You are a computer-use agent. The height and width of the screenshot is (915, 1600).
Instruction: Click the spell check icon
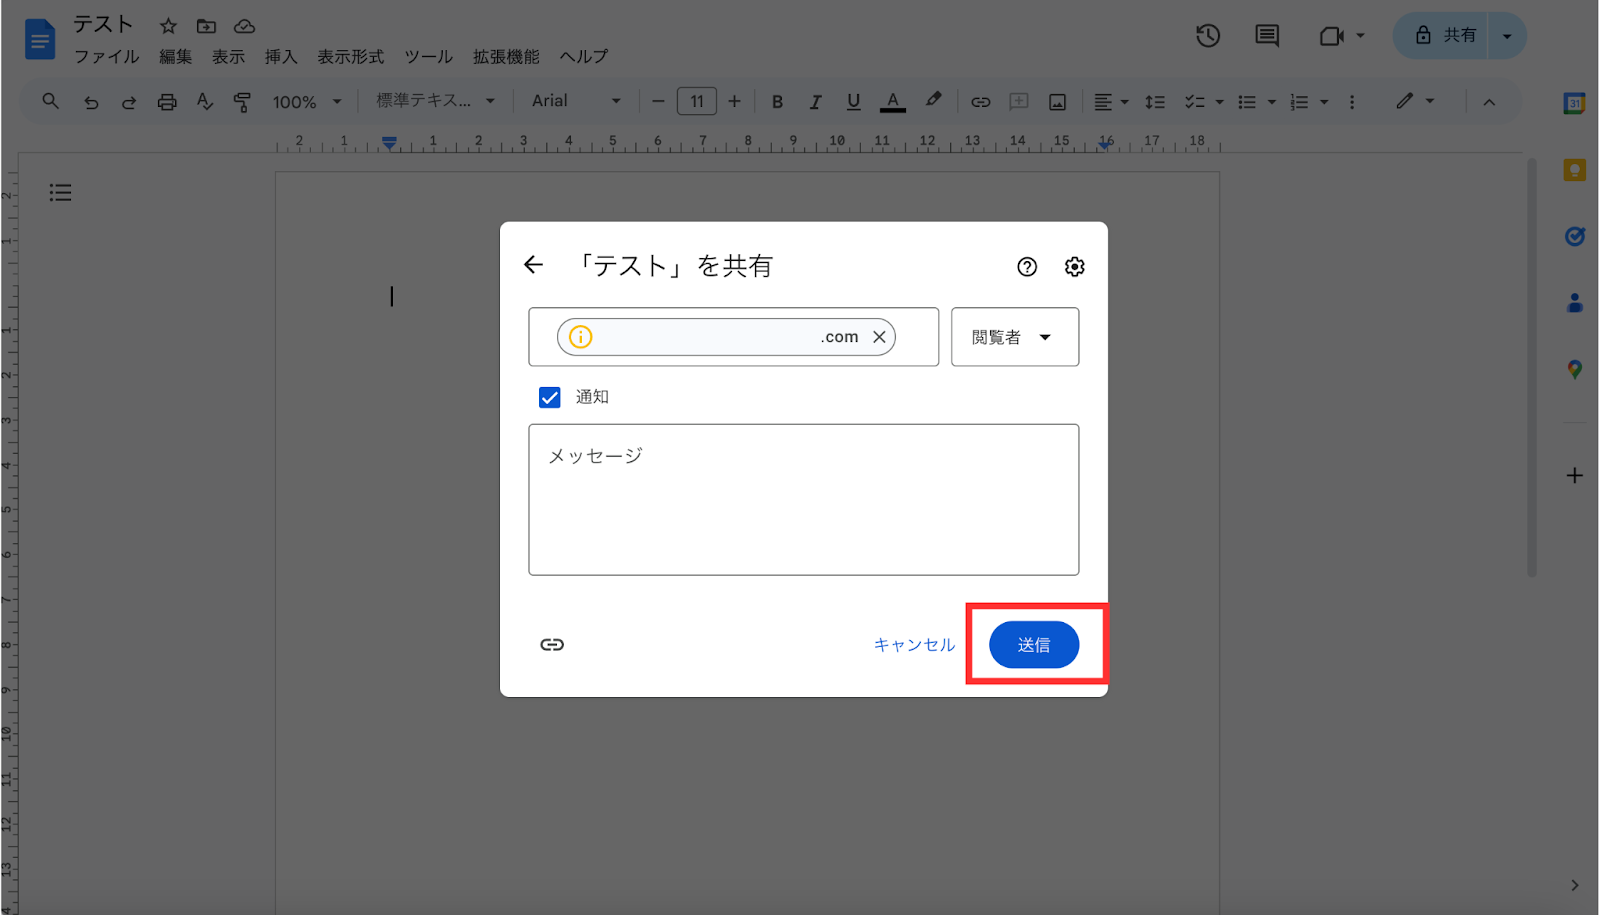click(x=205, y=101)
